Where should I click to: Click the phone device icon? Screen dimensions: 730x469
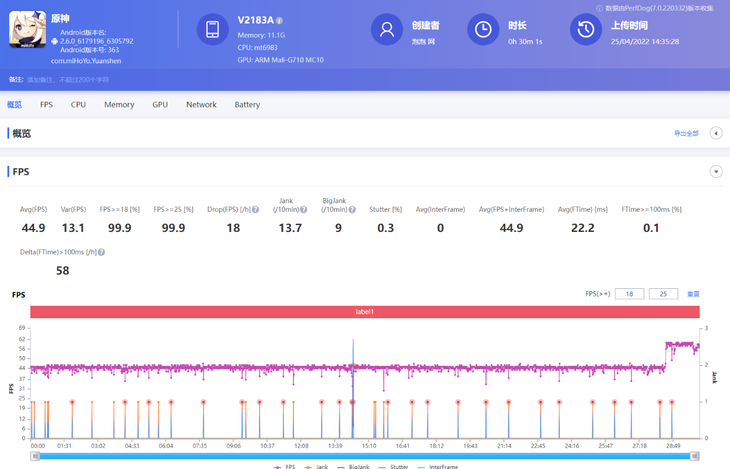(x=212, y=30)
